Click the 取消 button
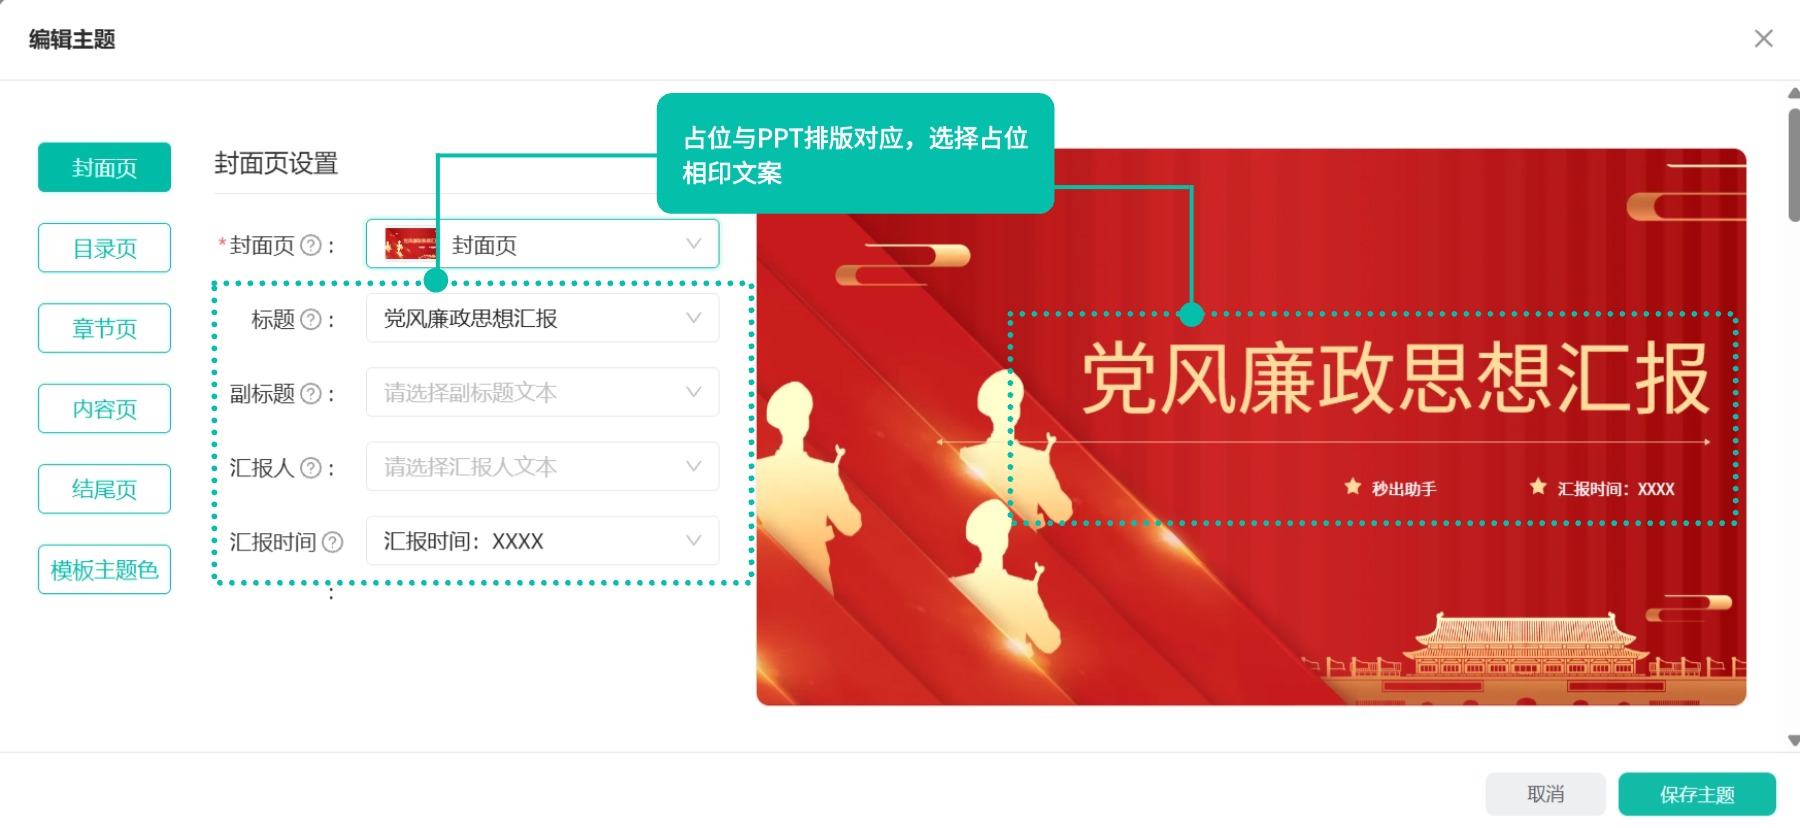 [x=1545, y=794]
